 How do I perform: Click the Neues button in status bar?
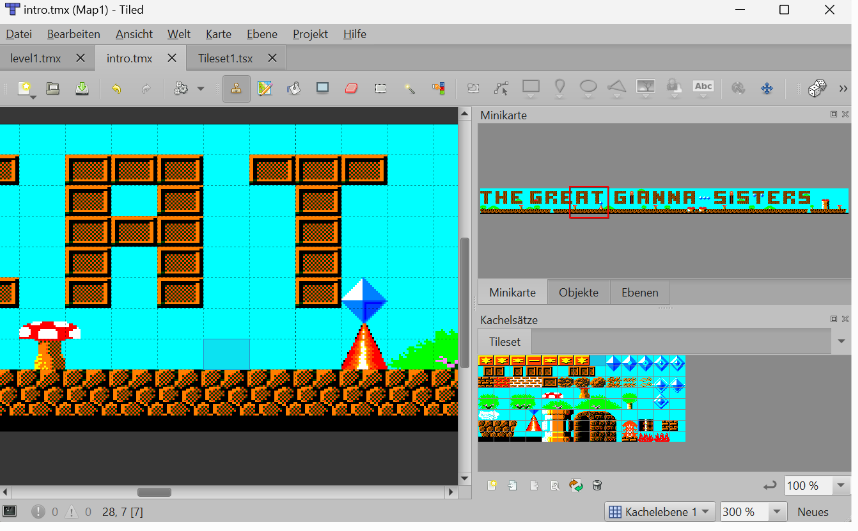coord(812,512)
